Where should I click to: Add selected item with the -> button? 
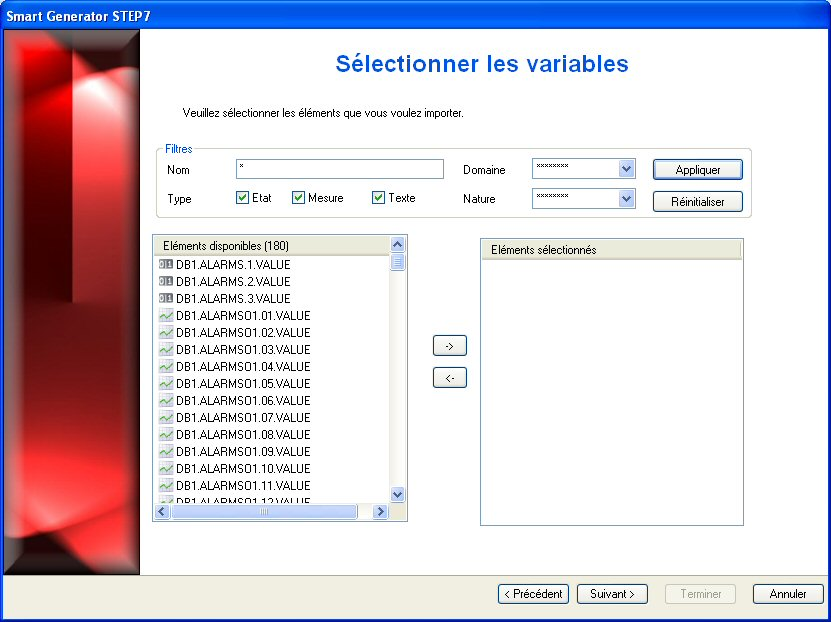(x=449, y=346)
